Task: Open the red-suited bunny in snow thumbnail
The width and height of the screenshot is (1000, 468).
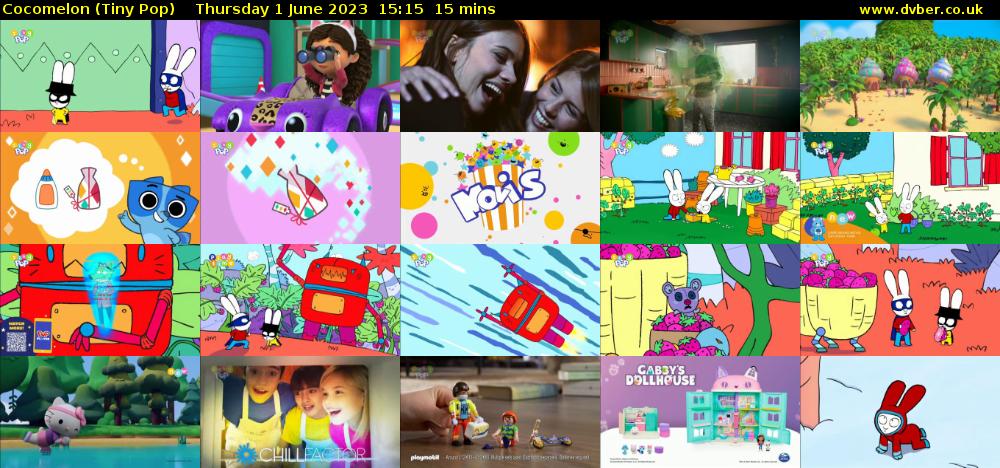Action: [900, 412]
